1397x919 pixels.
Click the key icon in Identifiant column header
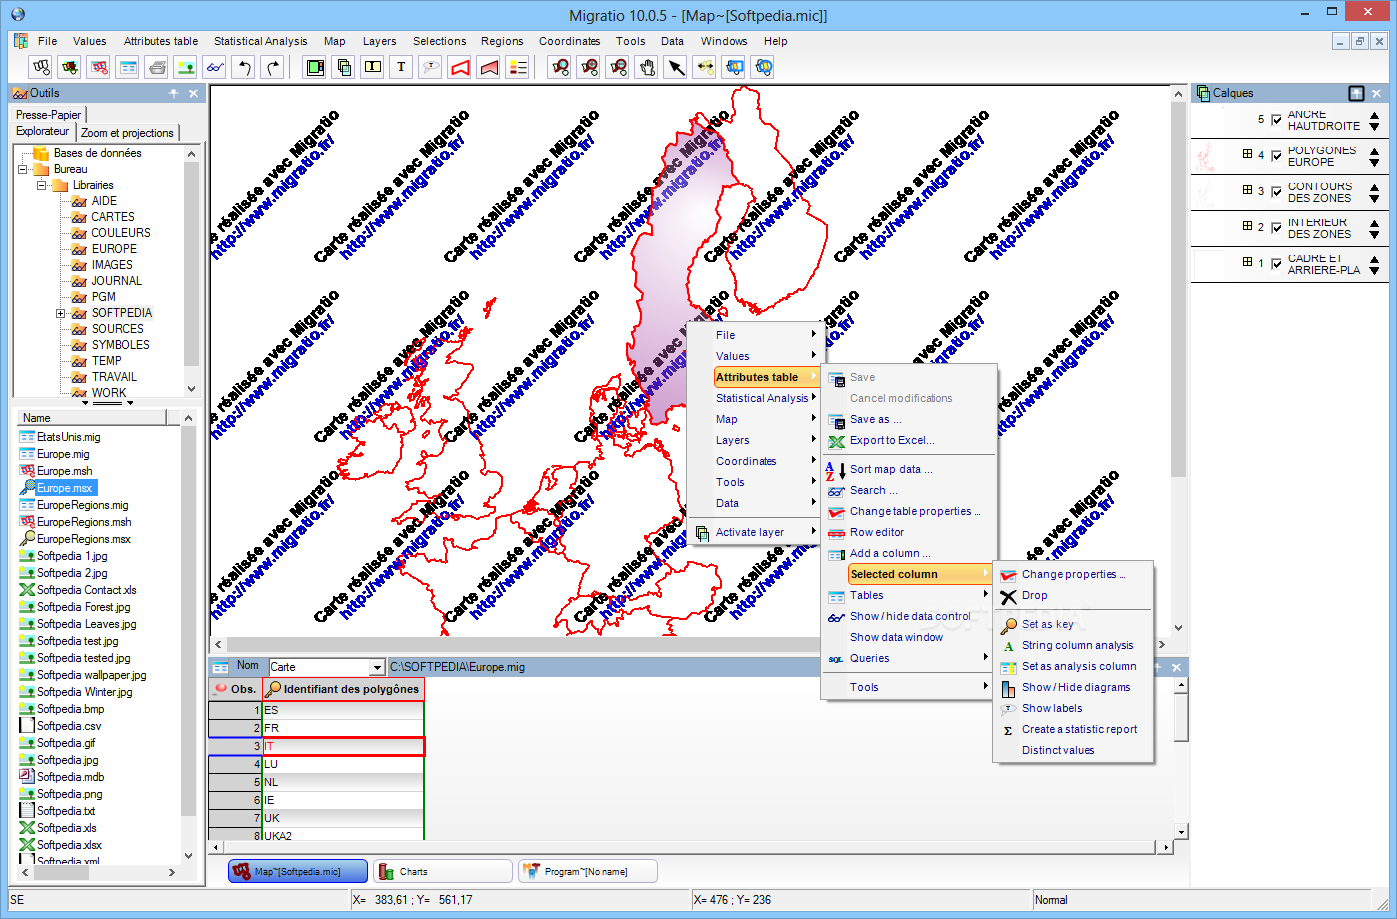pyautogui.click(x=273, y=689)
